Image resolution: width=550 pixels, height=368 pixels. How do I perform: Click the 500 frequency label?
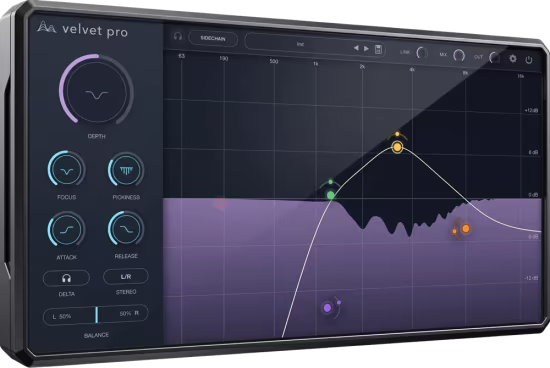pos(274,61)
